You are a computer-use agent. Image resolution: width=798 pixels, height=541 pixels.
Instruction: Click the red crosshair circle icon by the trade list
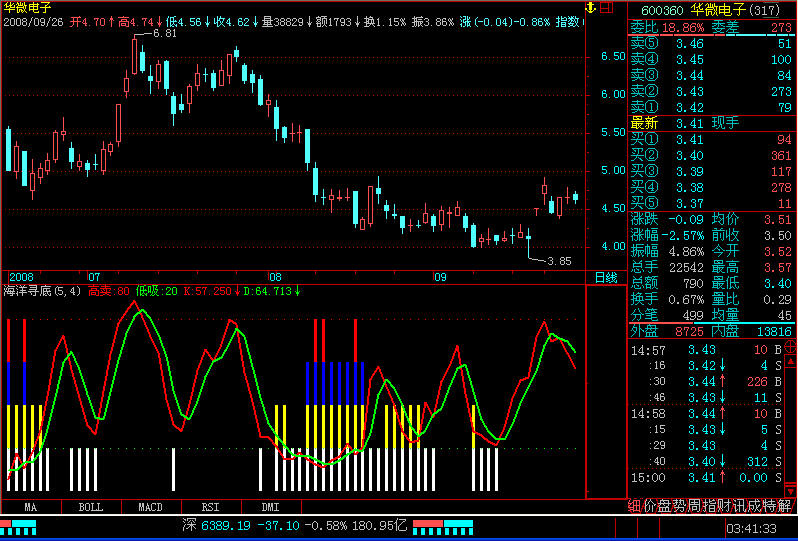tap(790, 347)
